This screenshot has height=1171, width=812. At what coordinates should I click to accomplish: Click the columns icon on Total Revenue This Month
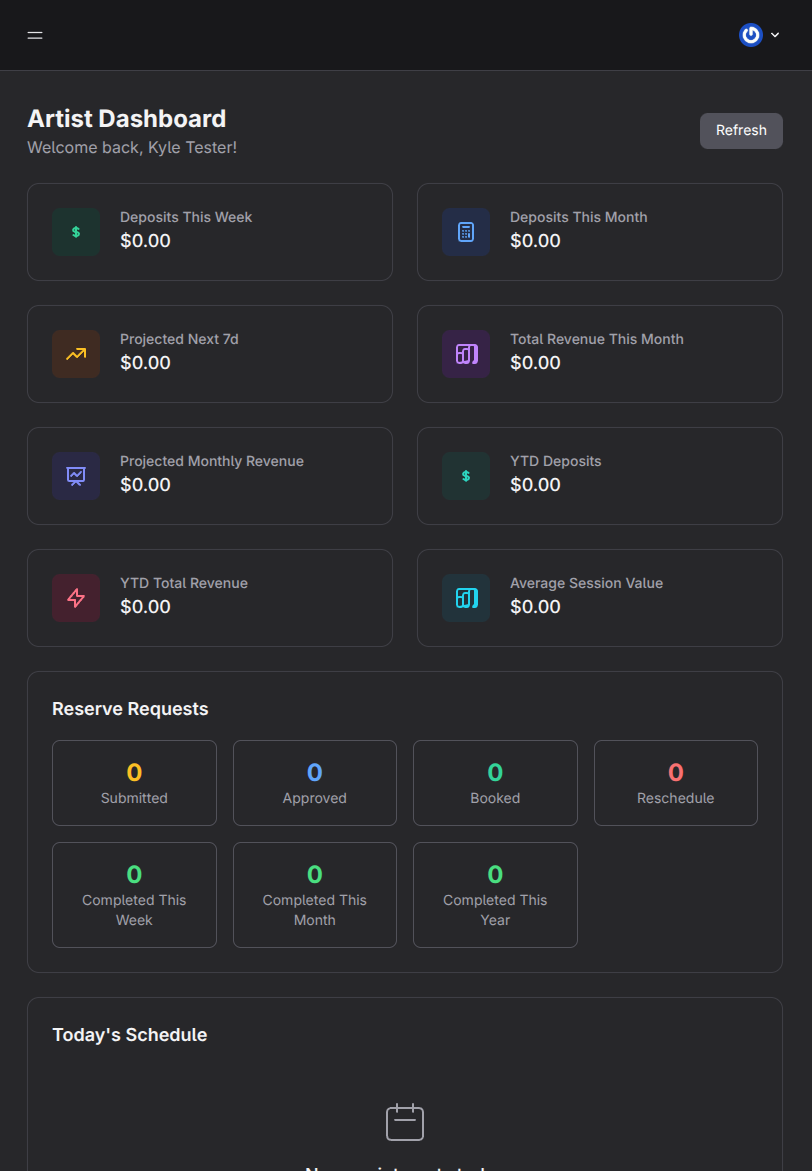click(466, 353)
